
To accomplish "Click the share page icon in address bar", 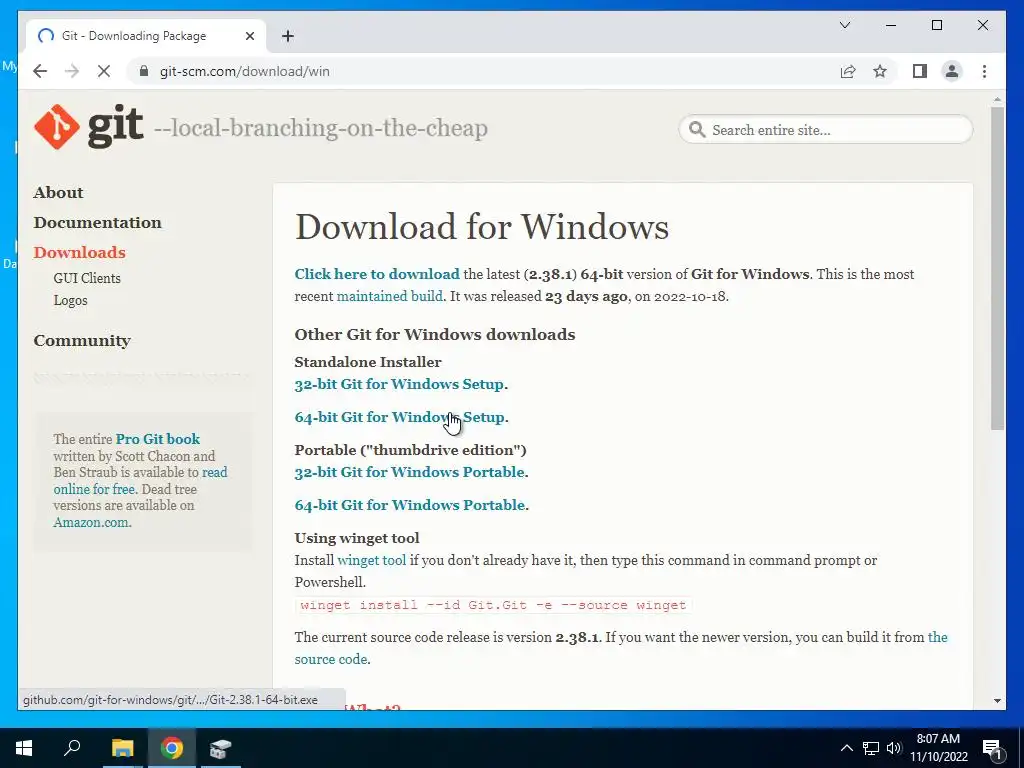I will pyautogui.click(x=848, y=71).
